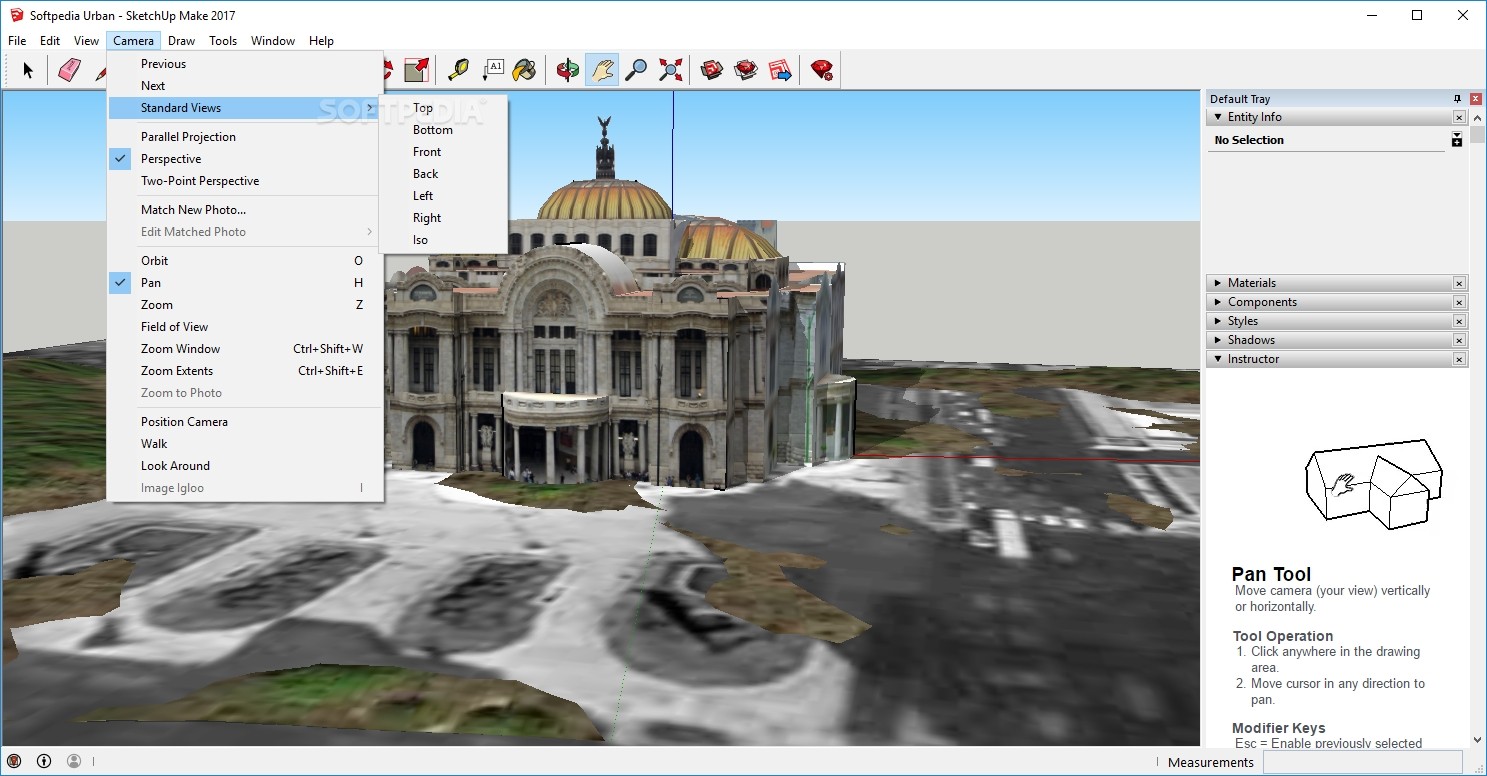1487x776 pixels.
Task: Close the Materials panel
Action: click(1459, 283)
